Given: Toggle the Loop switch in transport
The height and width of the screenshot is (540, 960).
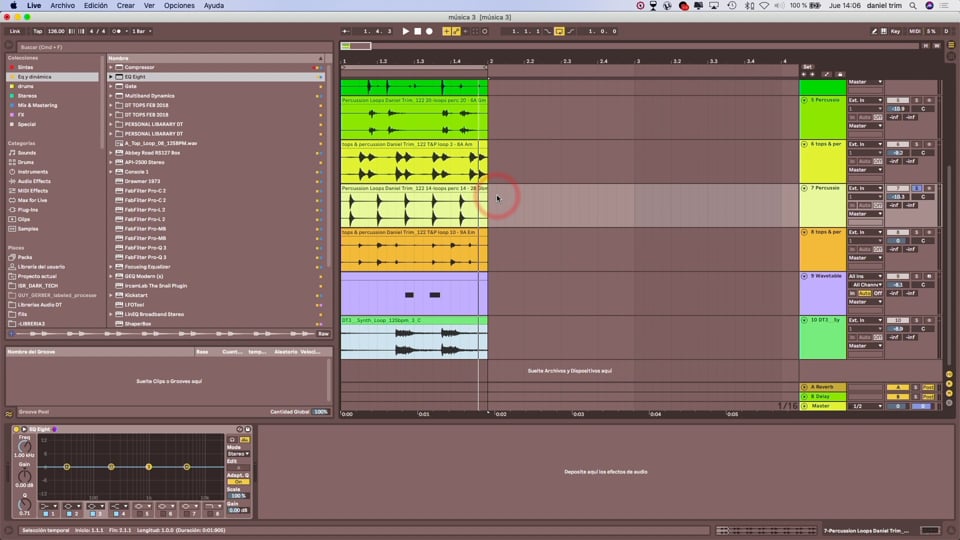Looking at the screenshot, I should (559, 31).
